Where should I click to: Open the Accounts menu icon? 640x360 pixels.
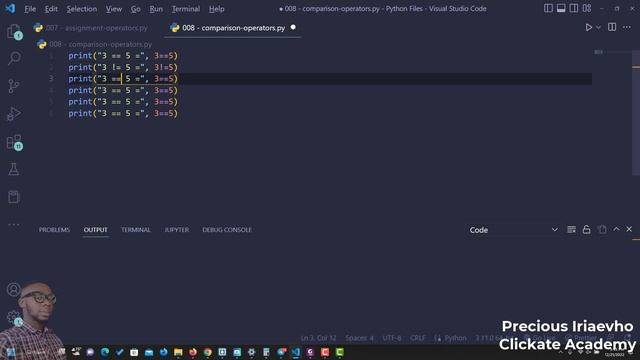click(13, 289)
